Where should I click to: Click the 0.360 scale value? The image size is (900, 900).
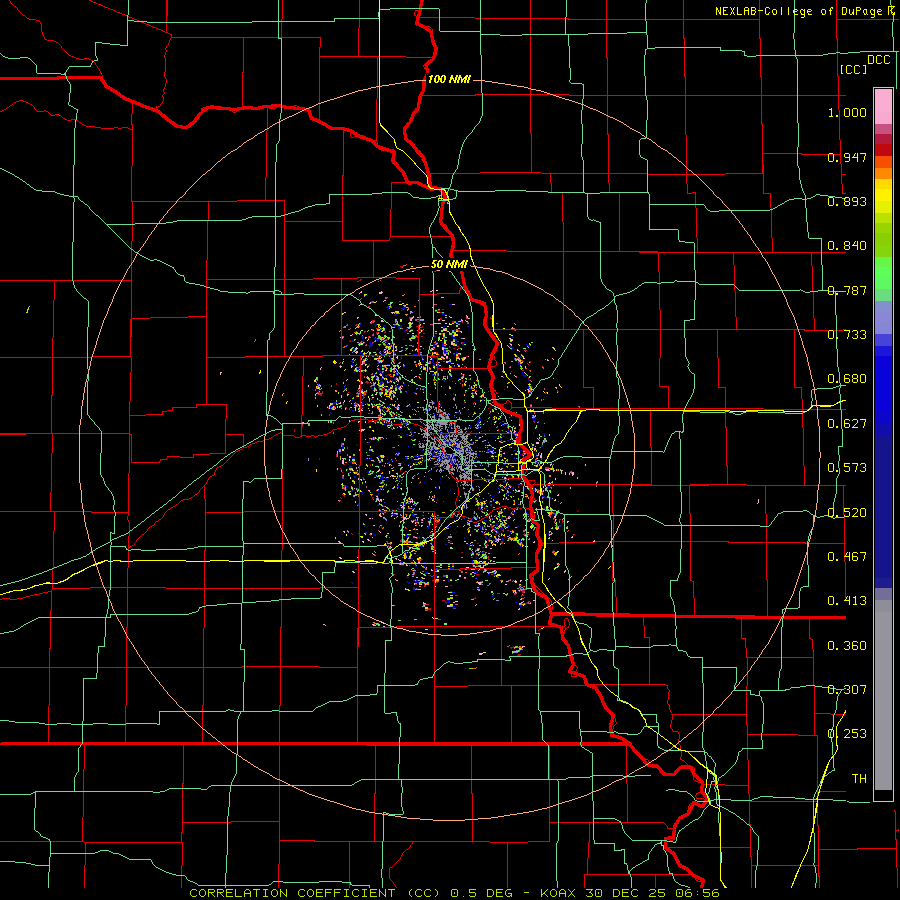point(847,646)
